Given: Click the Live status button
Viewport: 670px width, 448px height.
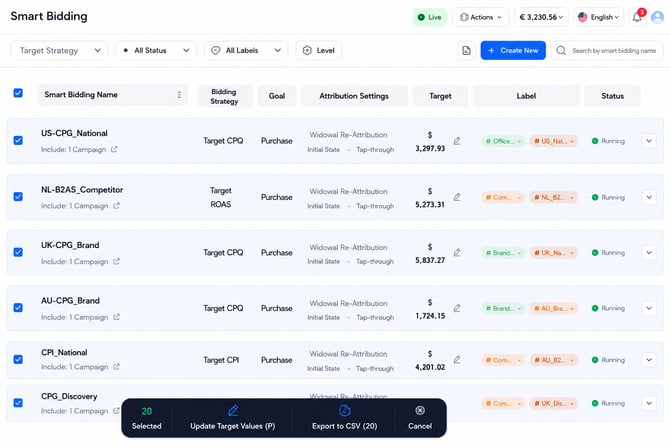Looking at the screenshot, I should click(x=429, y=17).
